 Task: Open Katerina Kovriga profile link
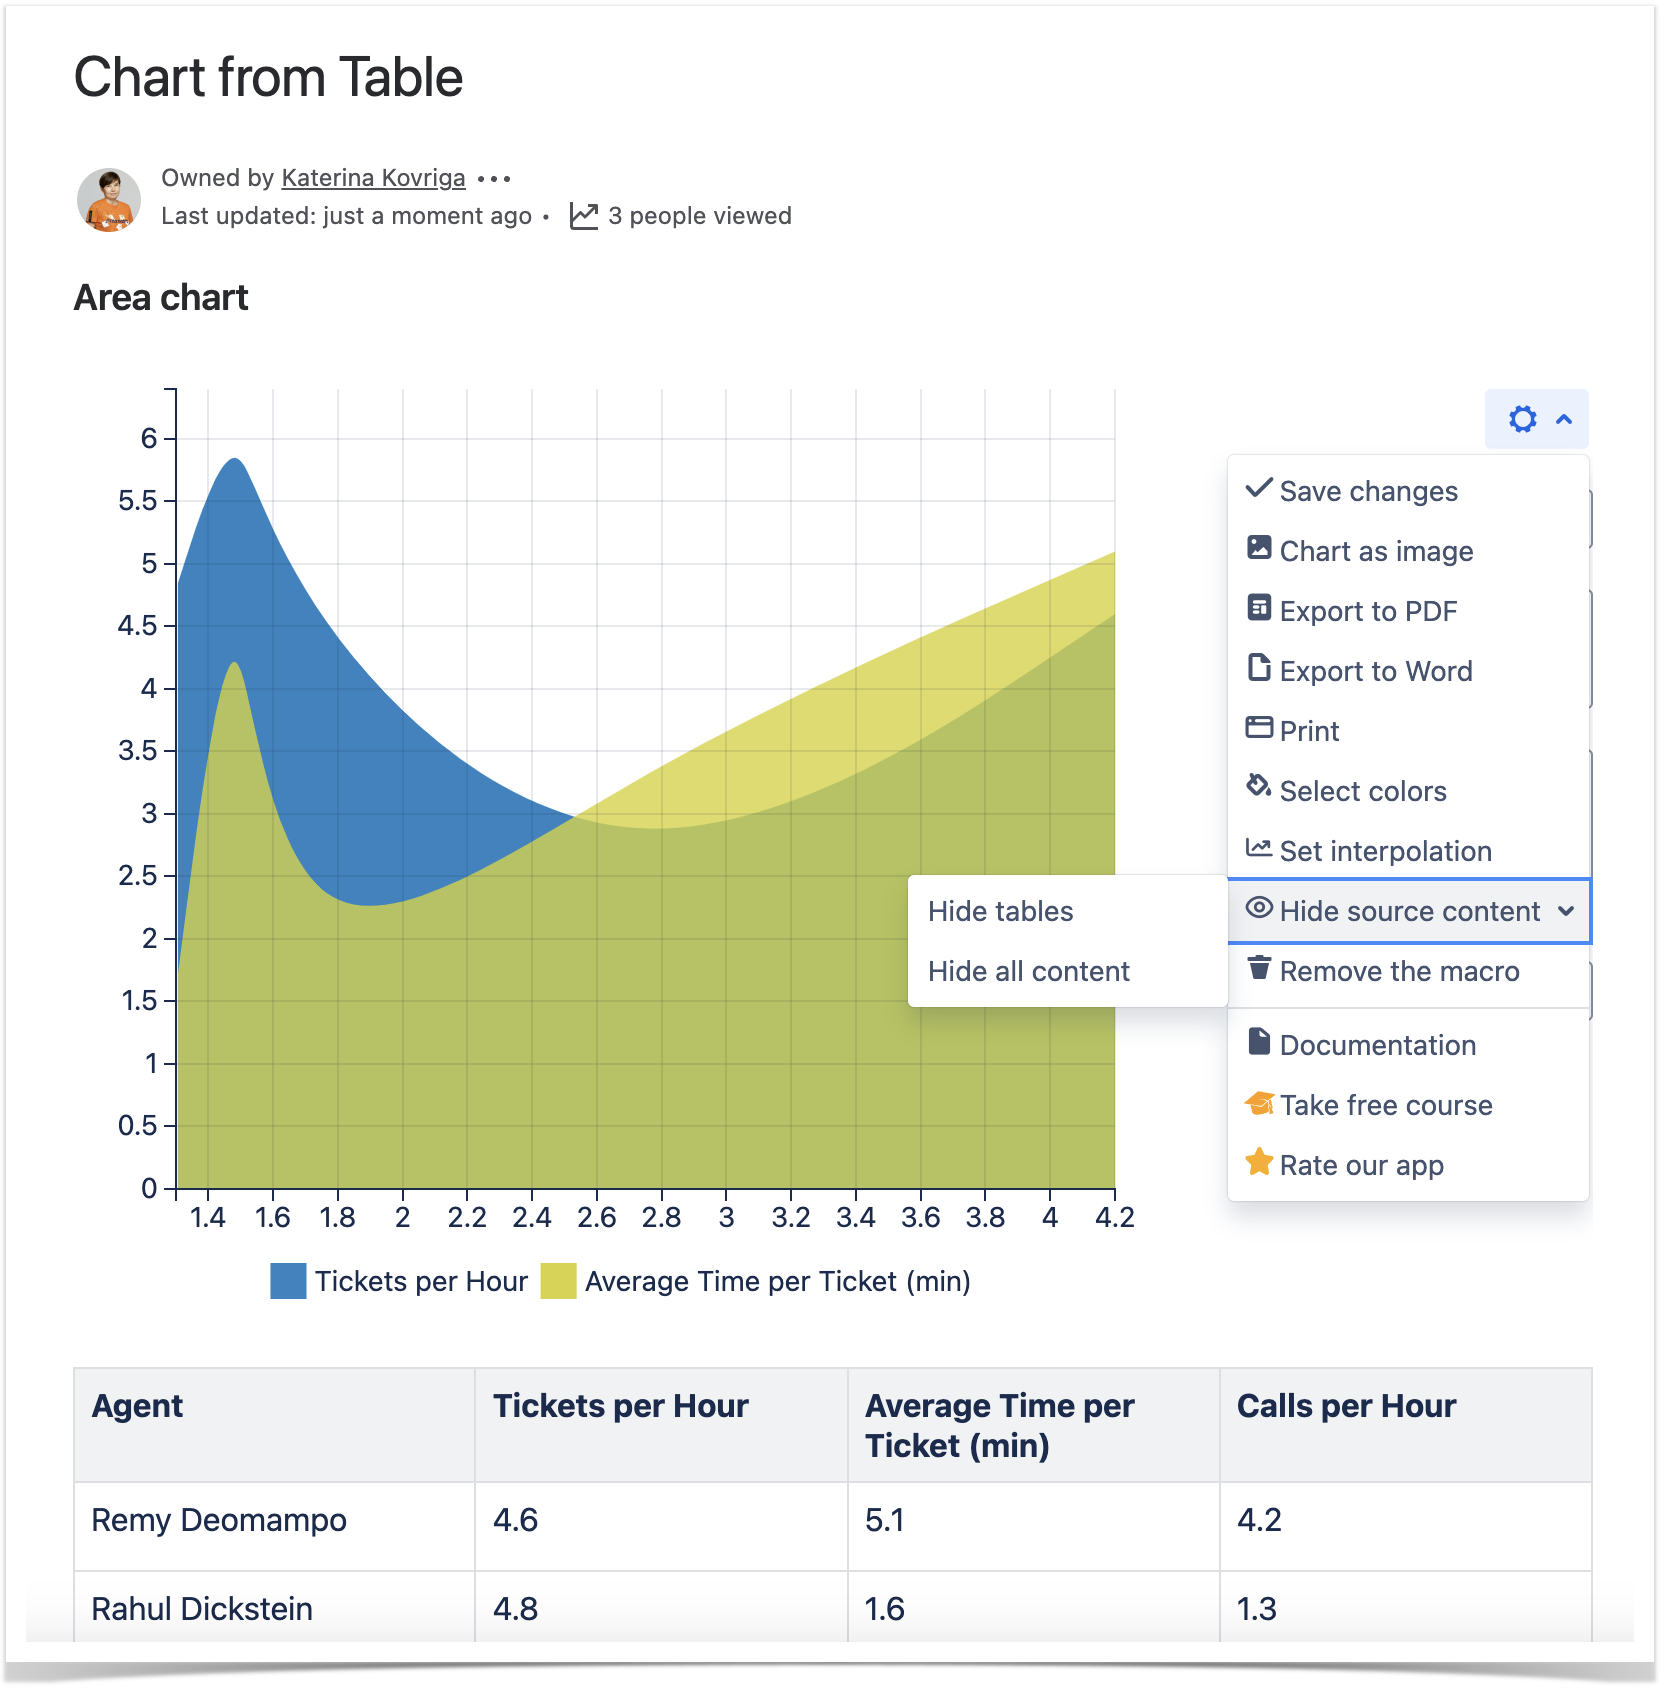coord(373,178)
